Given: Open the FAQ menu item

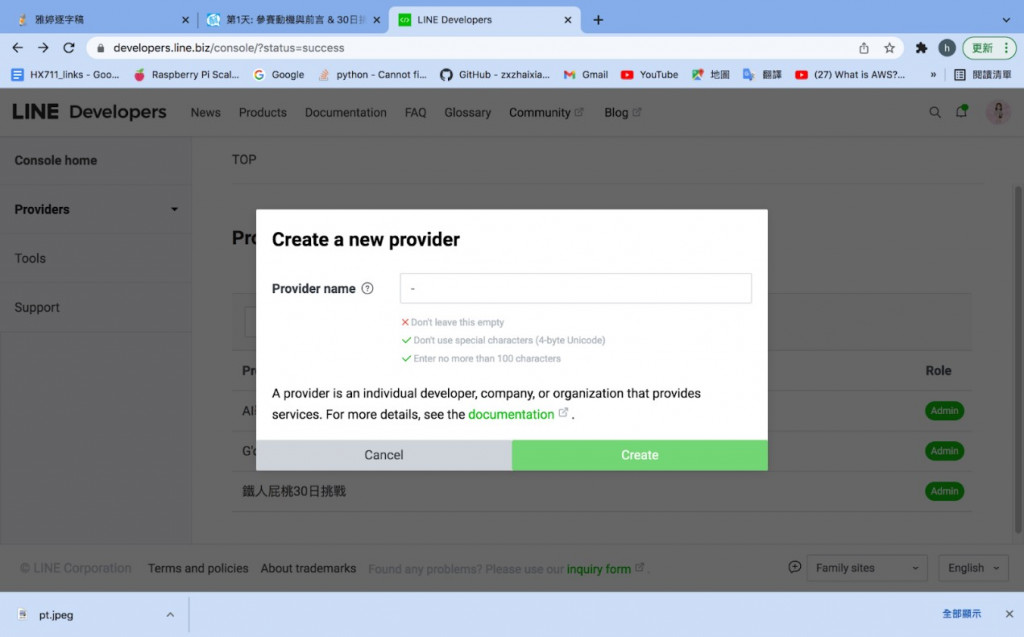Looking at the screenshot, I should point(415,112).
